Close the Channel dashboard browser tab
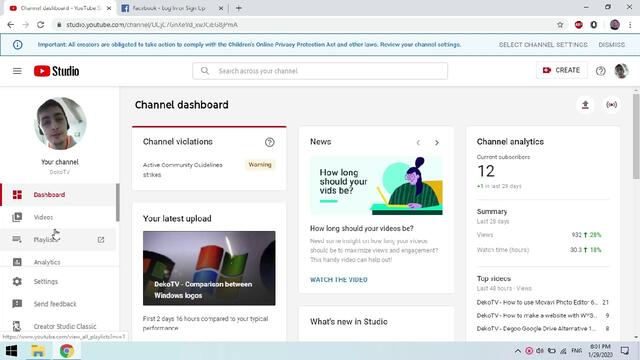 (x=109, y=8)
